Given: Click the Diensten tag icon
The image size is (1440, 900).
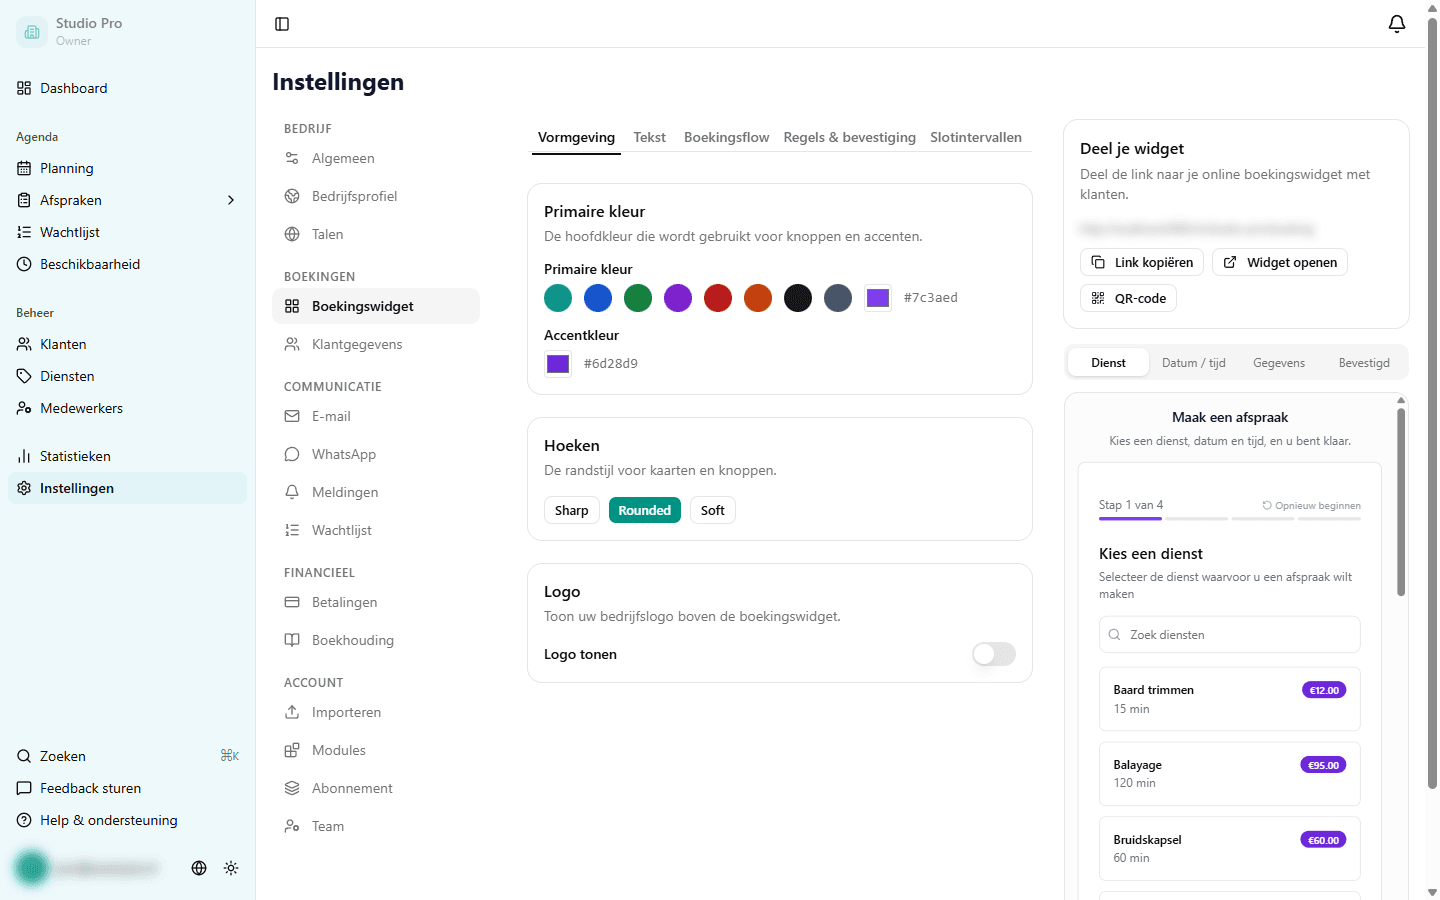Looking at the screenshot, I should pyautogui.click(x=24, y=376).
